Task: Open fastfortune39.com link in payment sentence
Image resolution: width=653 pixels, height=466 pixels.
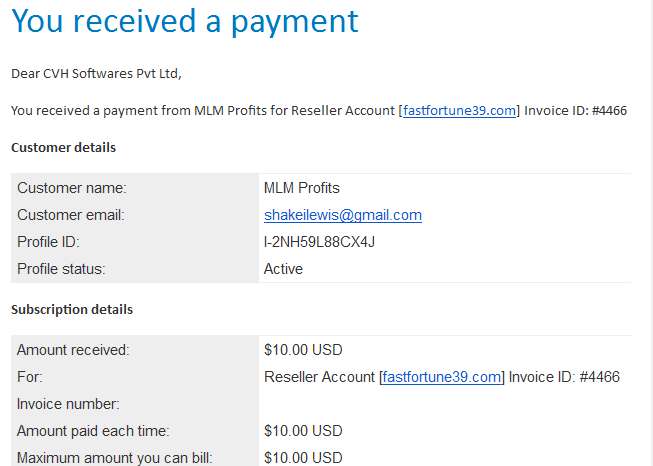Action: click(x=459, y=111)
